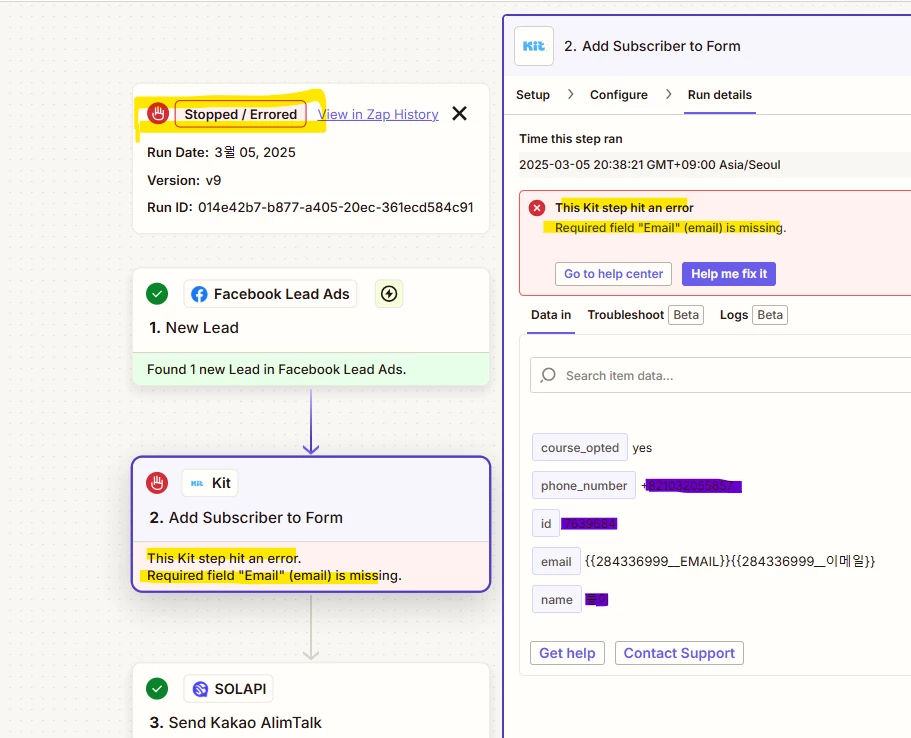This screenshot has height=738, width=911.
Task: Click the chevron between Setup and Configure
Action: tap(570, 94)
